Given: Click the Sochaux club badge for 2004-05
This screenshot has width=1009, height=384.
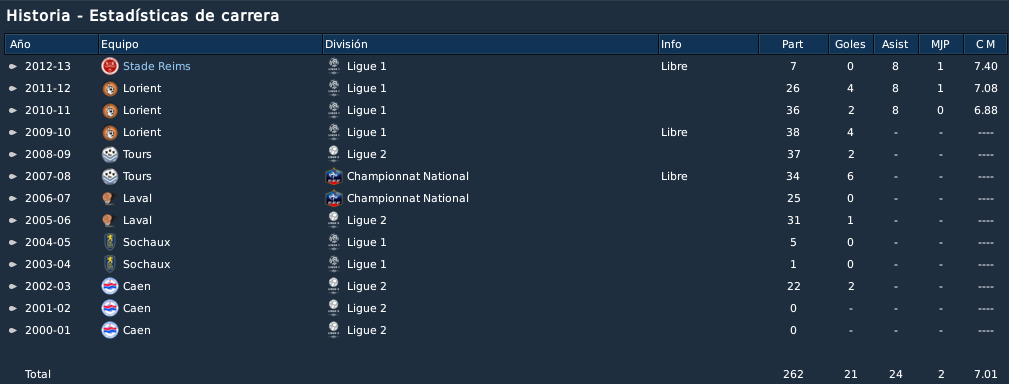Looking at the screenshot, I should point(110,242).
